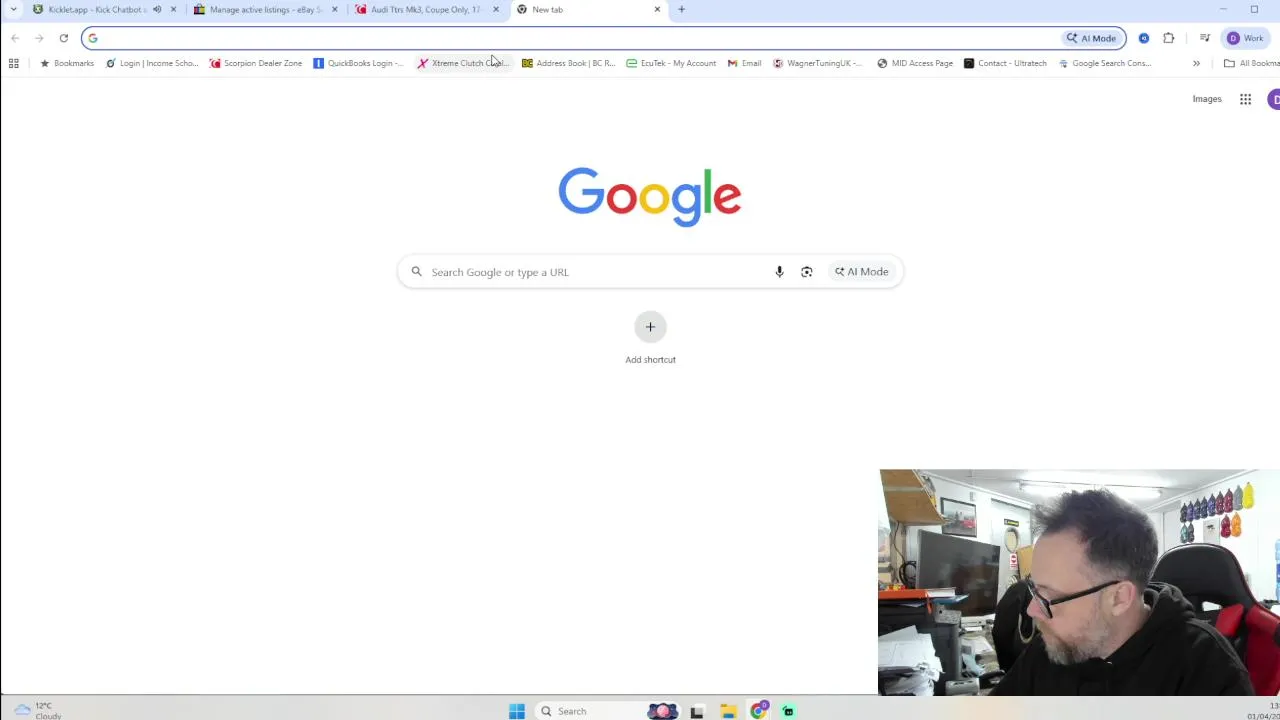Open Chrome from the taskbar
The image size is (1280, 720).
tap(759, 711)
